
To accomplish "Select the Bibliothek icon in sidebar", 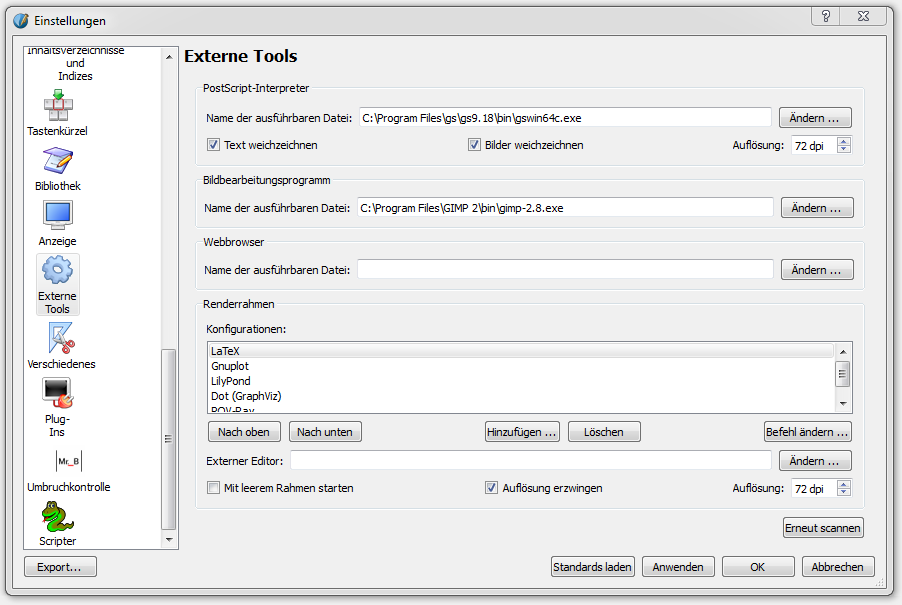I will pyautogui.click(x=58, y=161).
